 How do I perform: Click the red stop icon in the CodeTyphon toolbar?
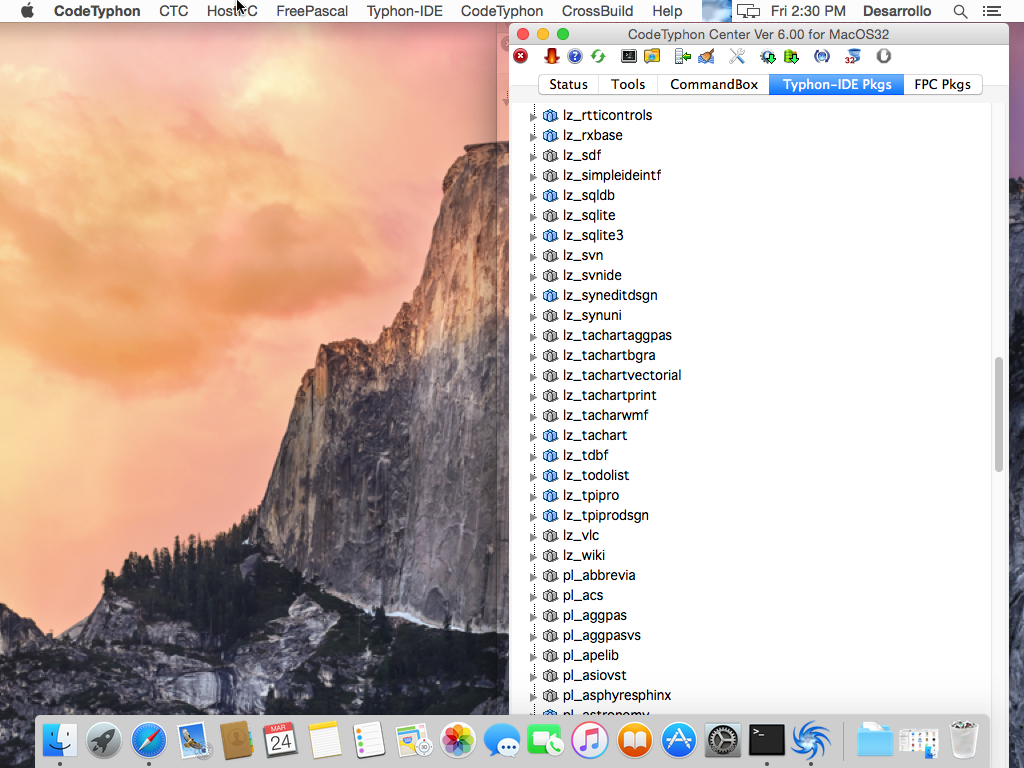520,57
